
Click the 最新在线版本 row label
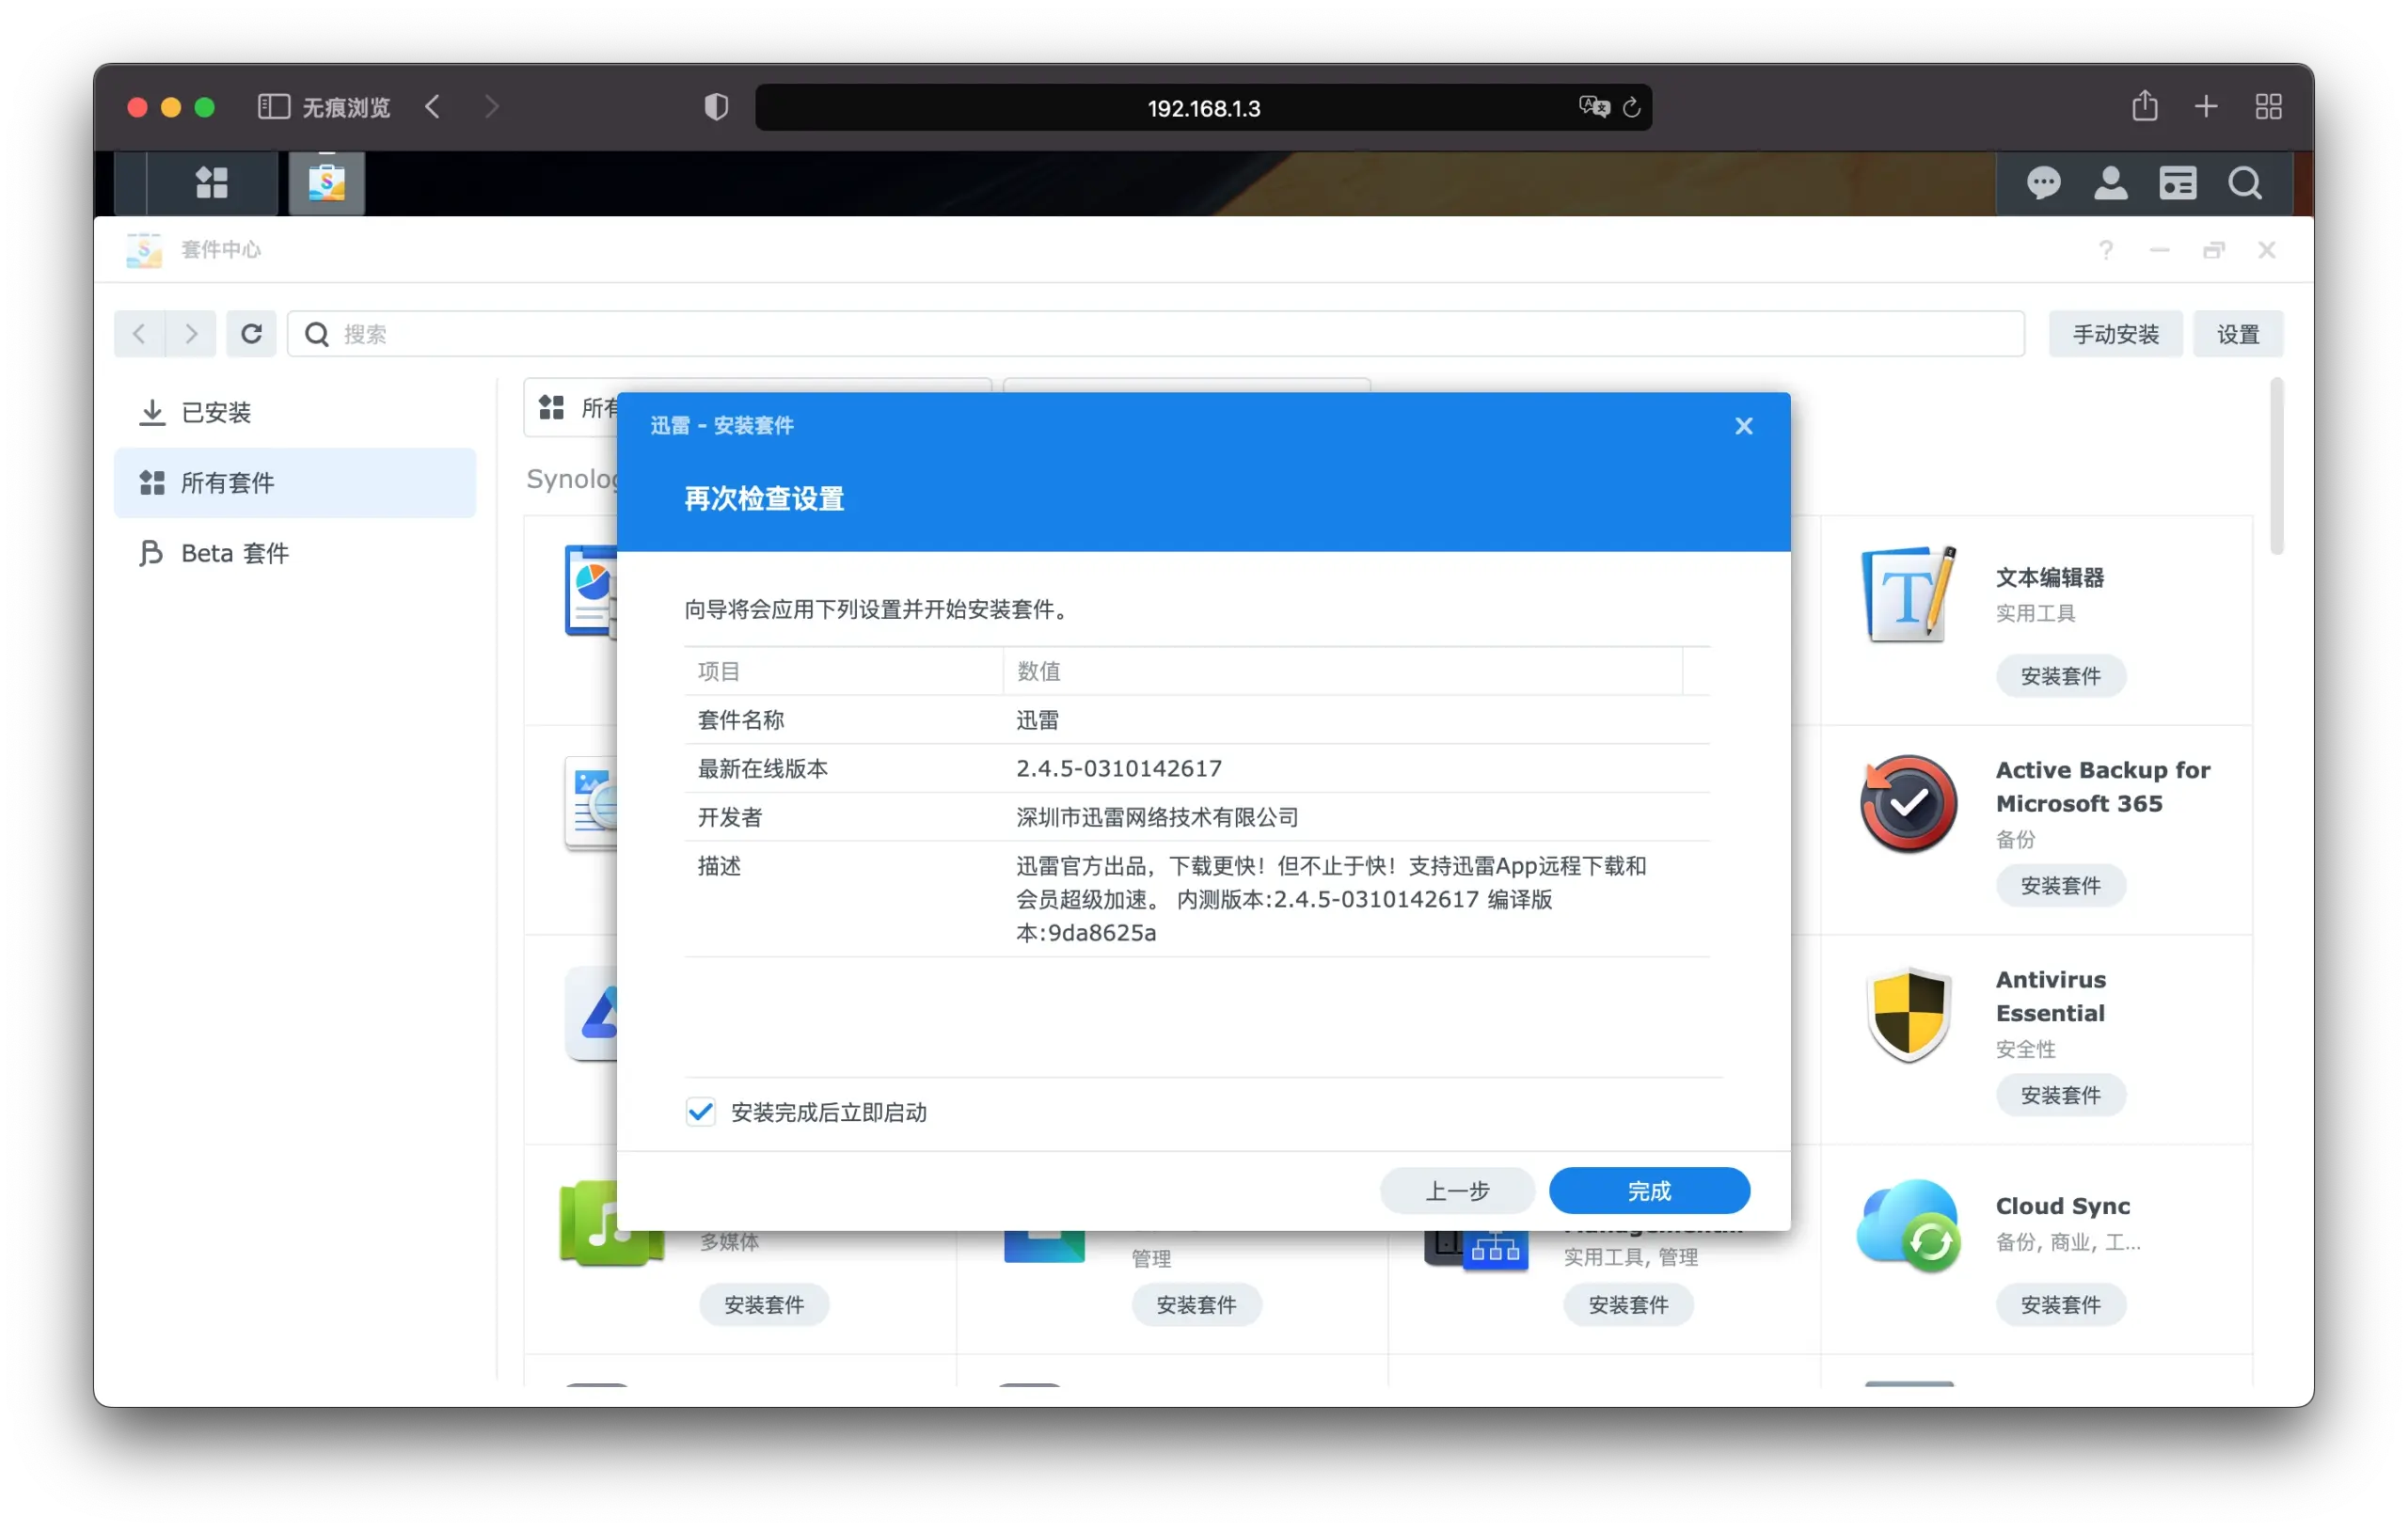763,768
